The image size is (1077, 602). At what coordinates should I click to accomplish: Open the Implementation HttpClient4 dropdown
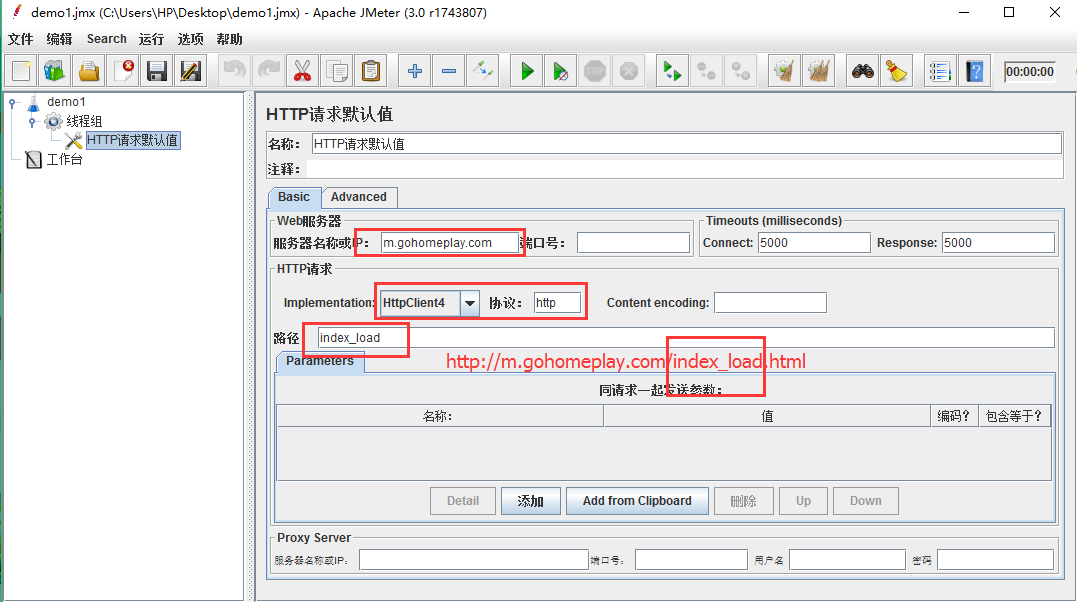pos(430,303)
